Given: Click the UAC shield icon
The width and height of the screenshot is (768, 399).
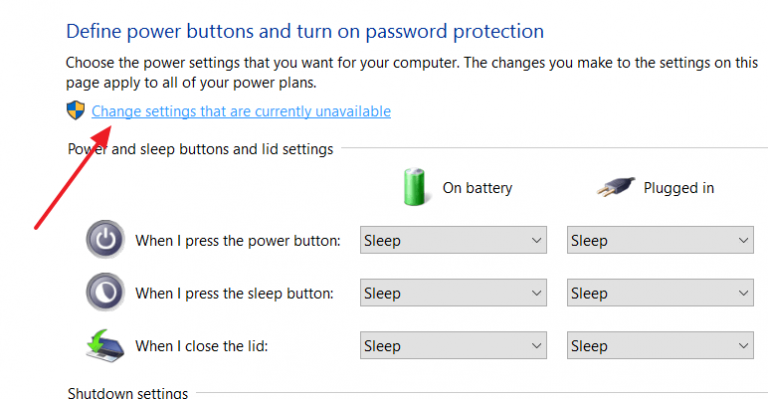Looking at the screenshot, I should pos(75,111).
